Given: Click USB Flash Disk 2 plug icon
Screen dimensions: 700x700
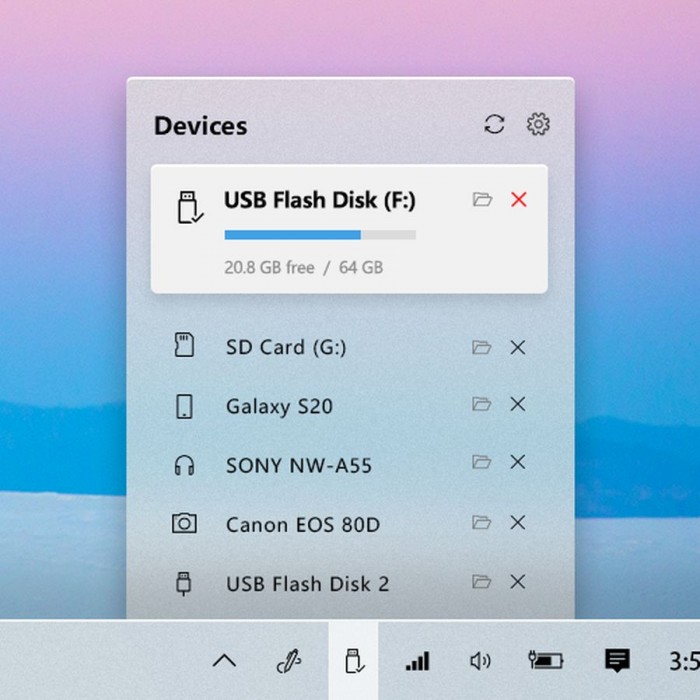Looking at the screenshot, I should tap(184, 583).
